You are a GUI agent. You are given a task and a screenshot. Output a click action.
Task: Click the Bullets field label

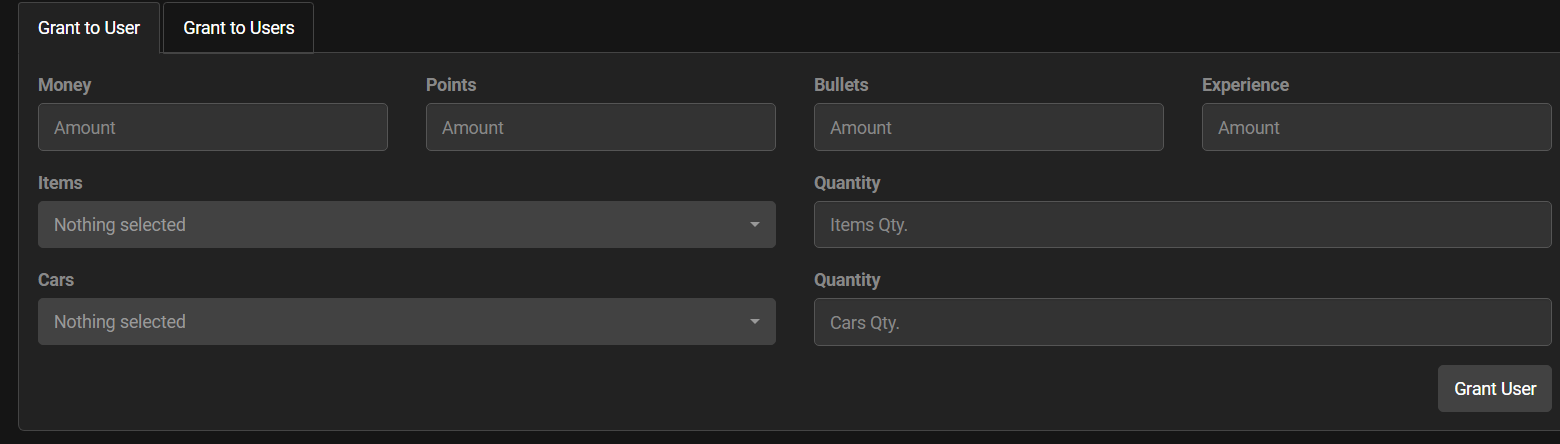click(841, 85)
